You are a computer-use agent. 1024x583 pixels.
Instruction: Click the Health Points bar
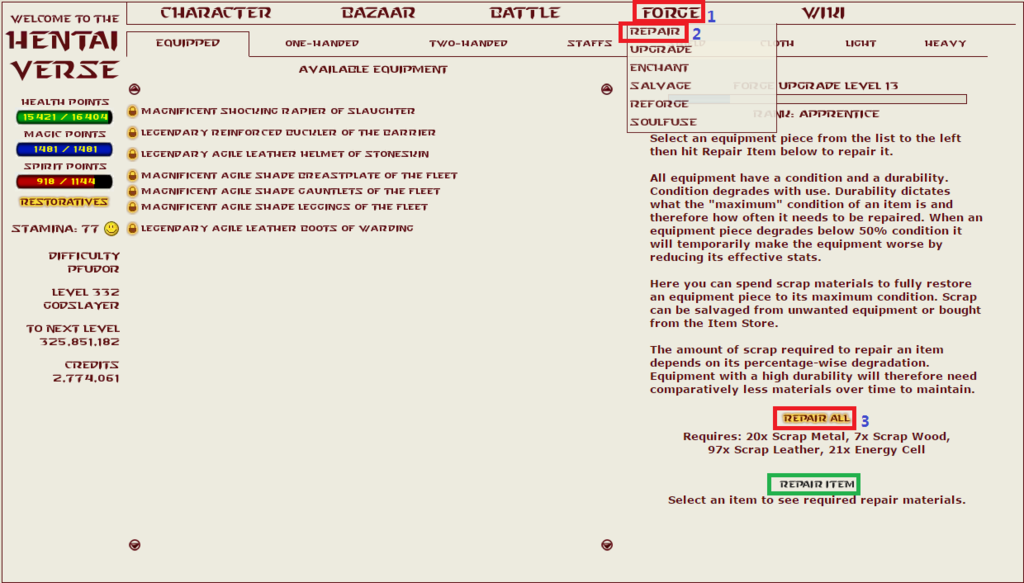coord(64,118)
